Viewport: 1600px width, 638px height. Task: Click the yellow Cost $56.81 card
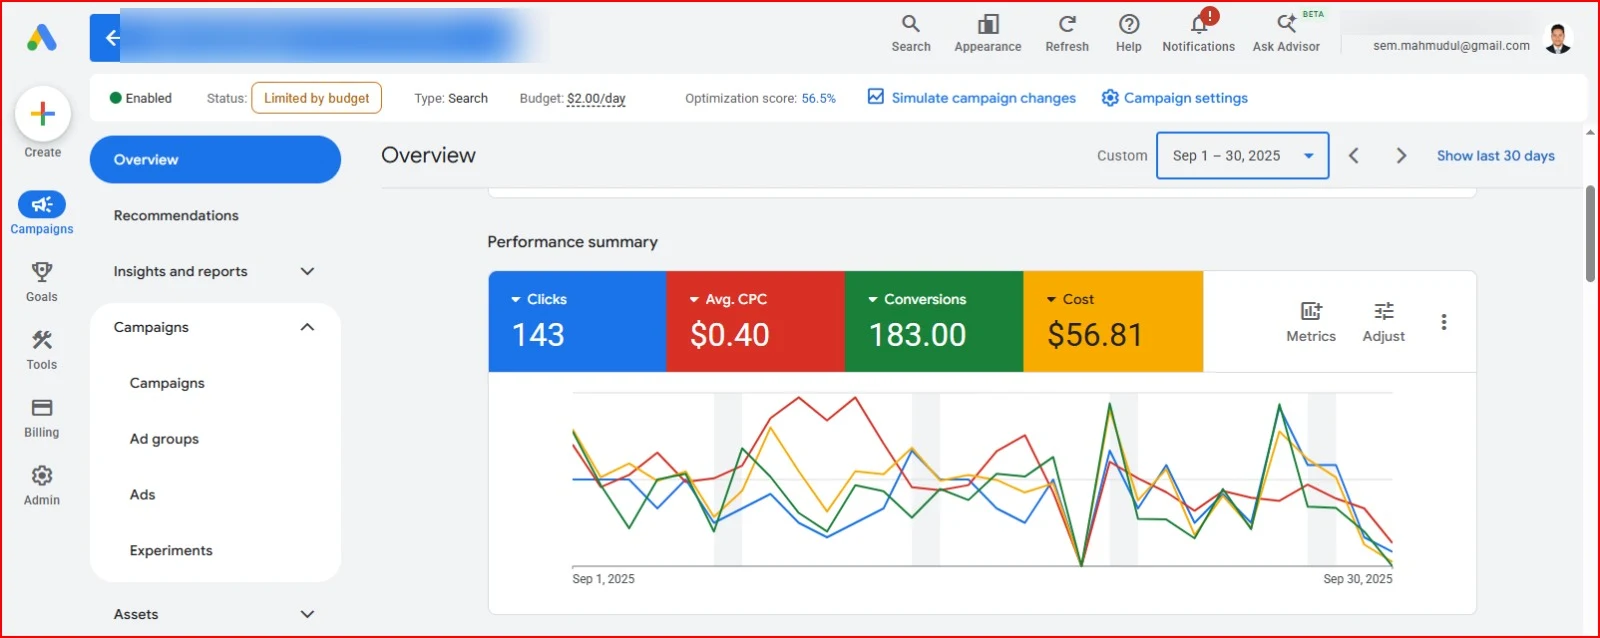point(1113,322)
